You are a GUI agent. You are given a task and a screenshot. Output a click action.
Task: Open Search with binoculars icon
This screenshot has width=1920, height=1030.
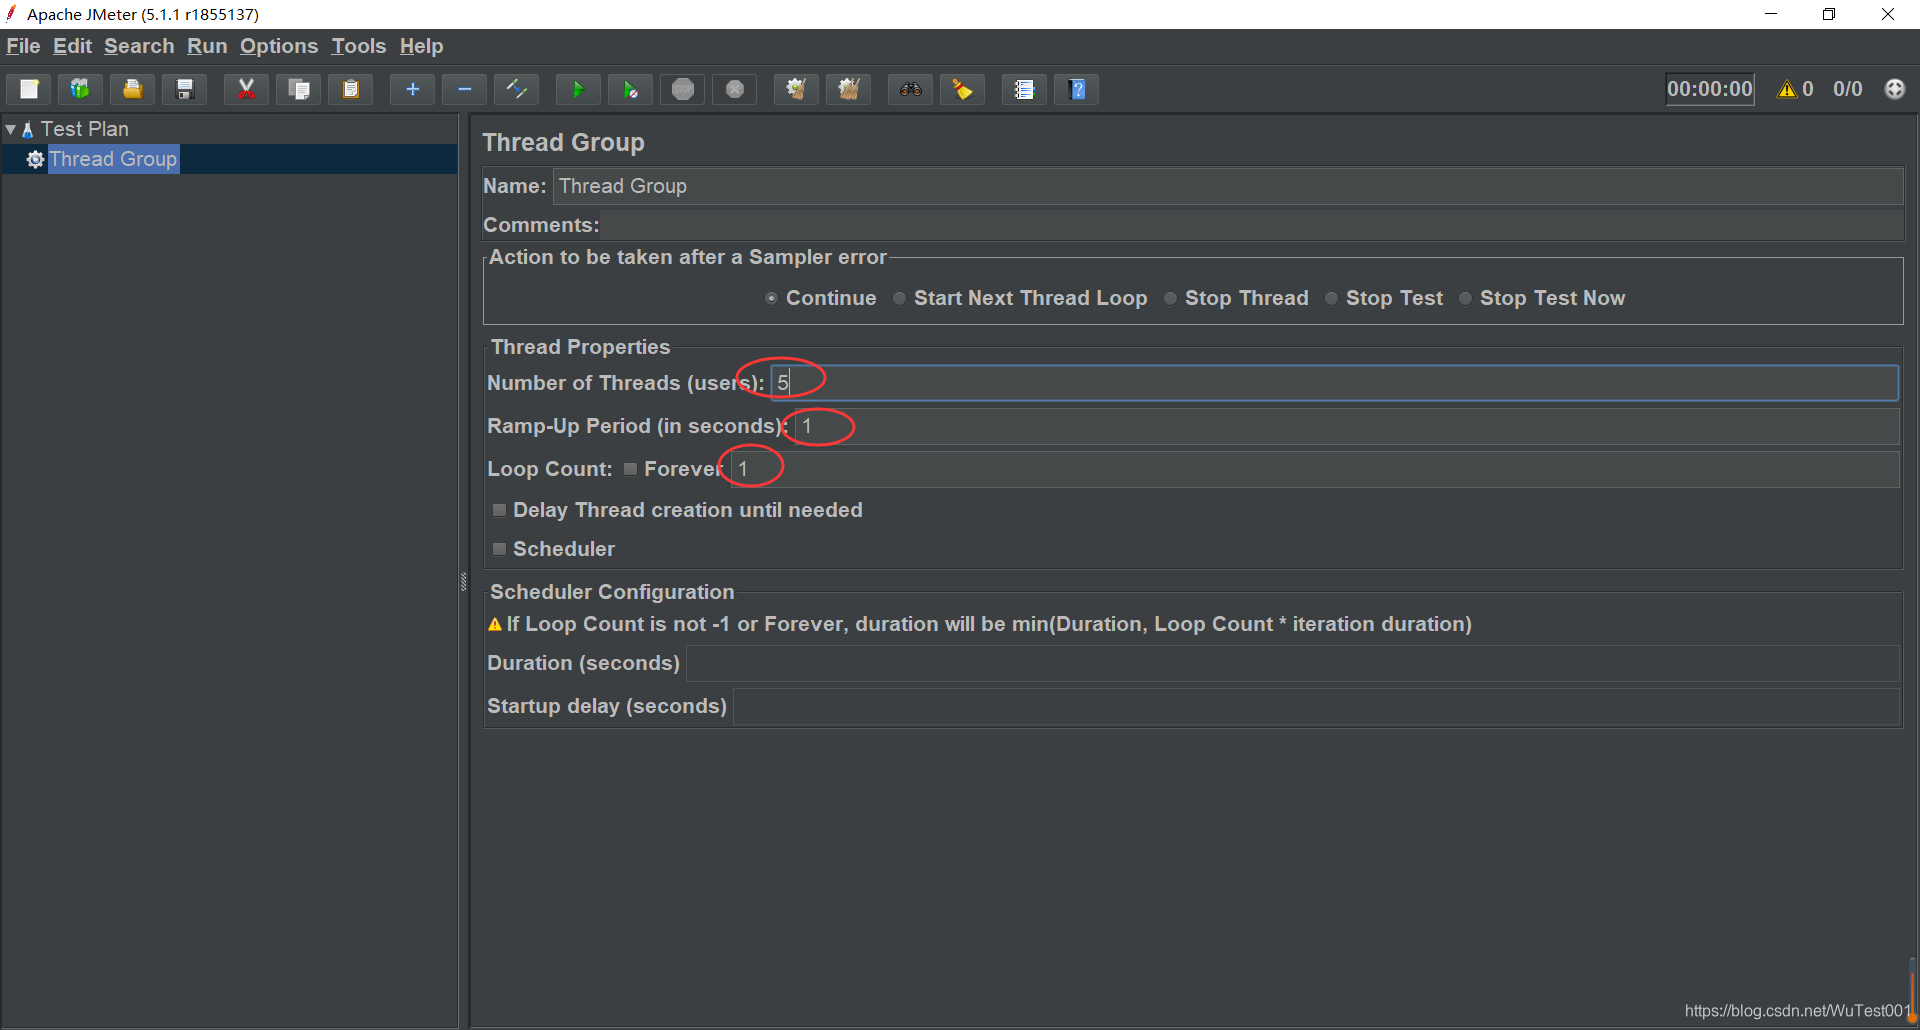(x=910, y=89)
